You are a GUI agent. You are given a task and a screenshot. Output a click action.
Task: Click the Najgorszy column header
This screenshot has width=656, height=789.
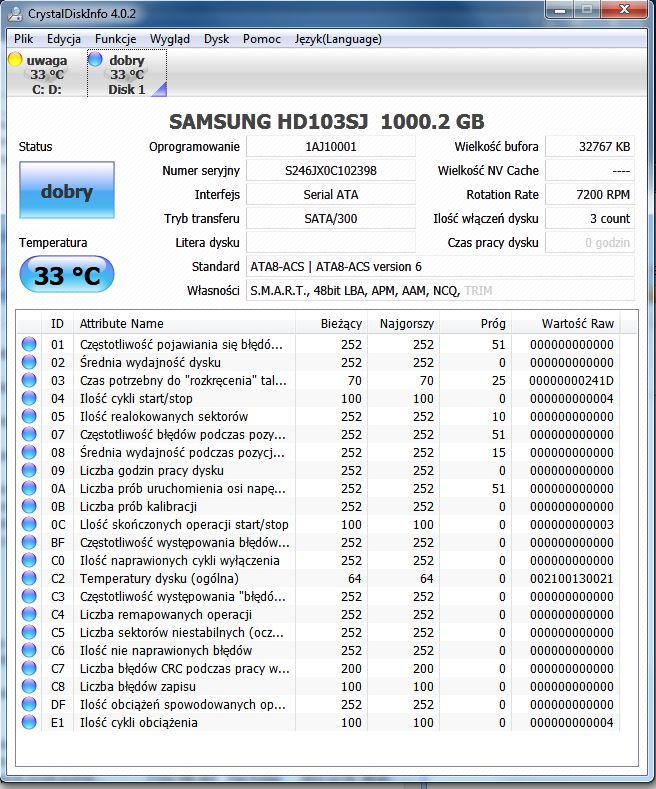tap(403, 324)
